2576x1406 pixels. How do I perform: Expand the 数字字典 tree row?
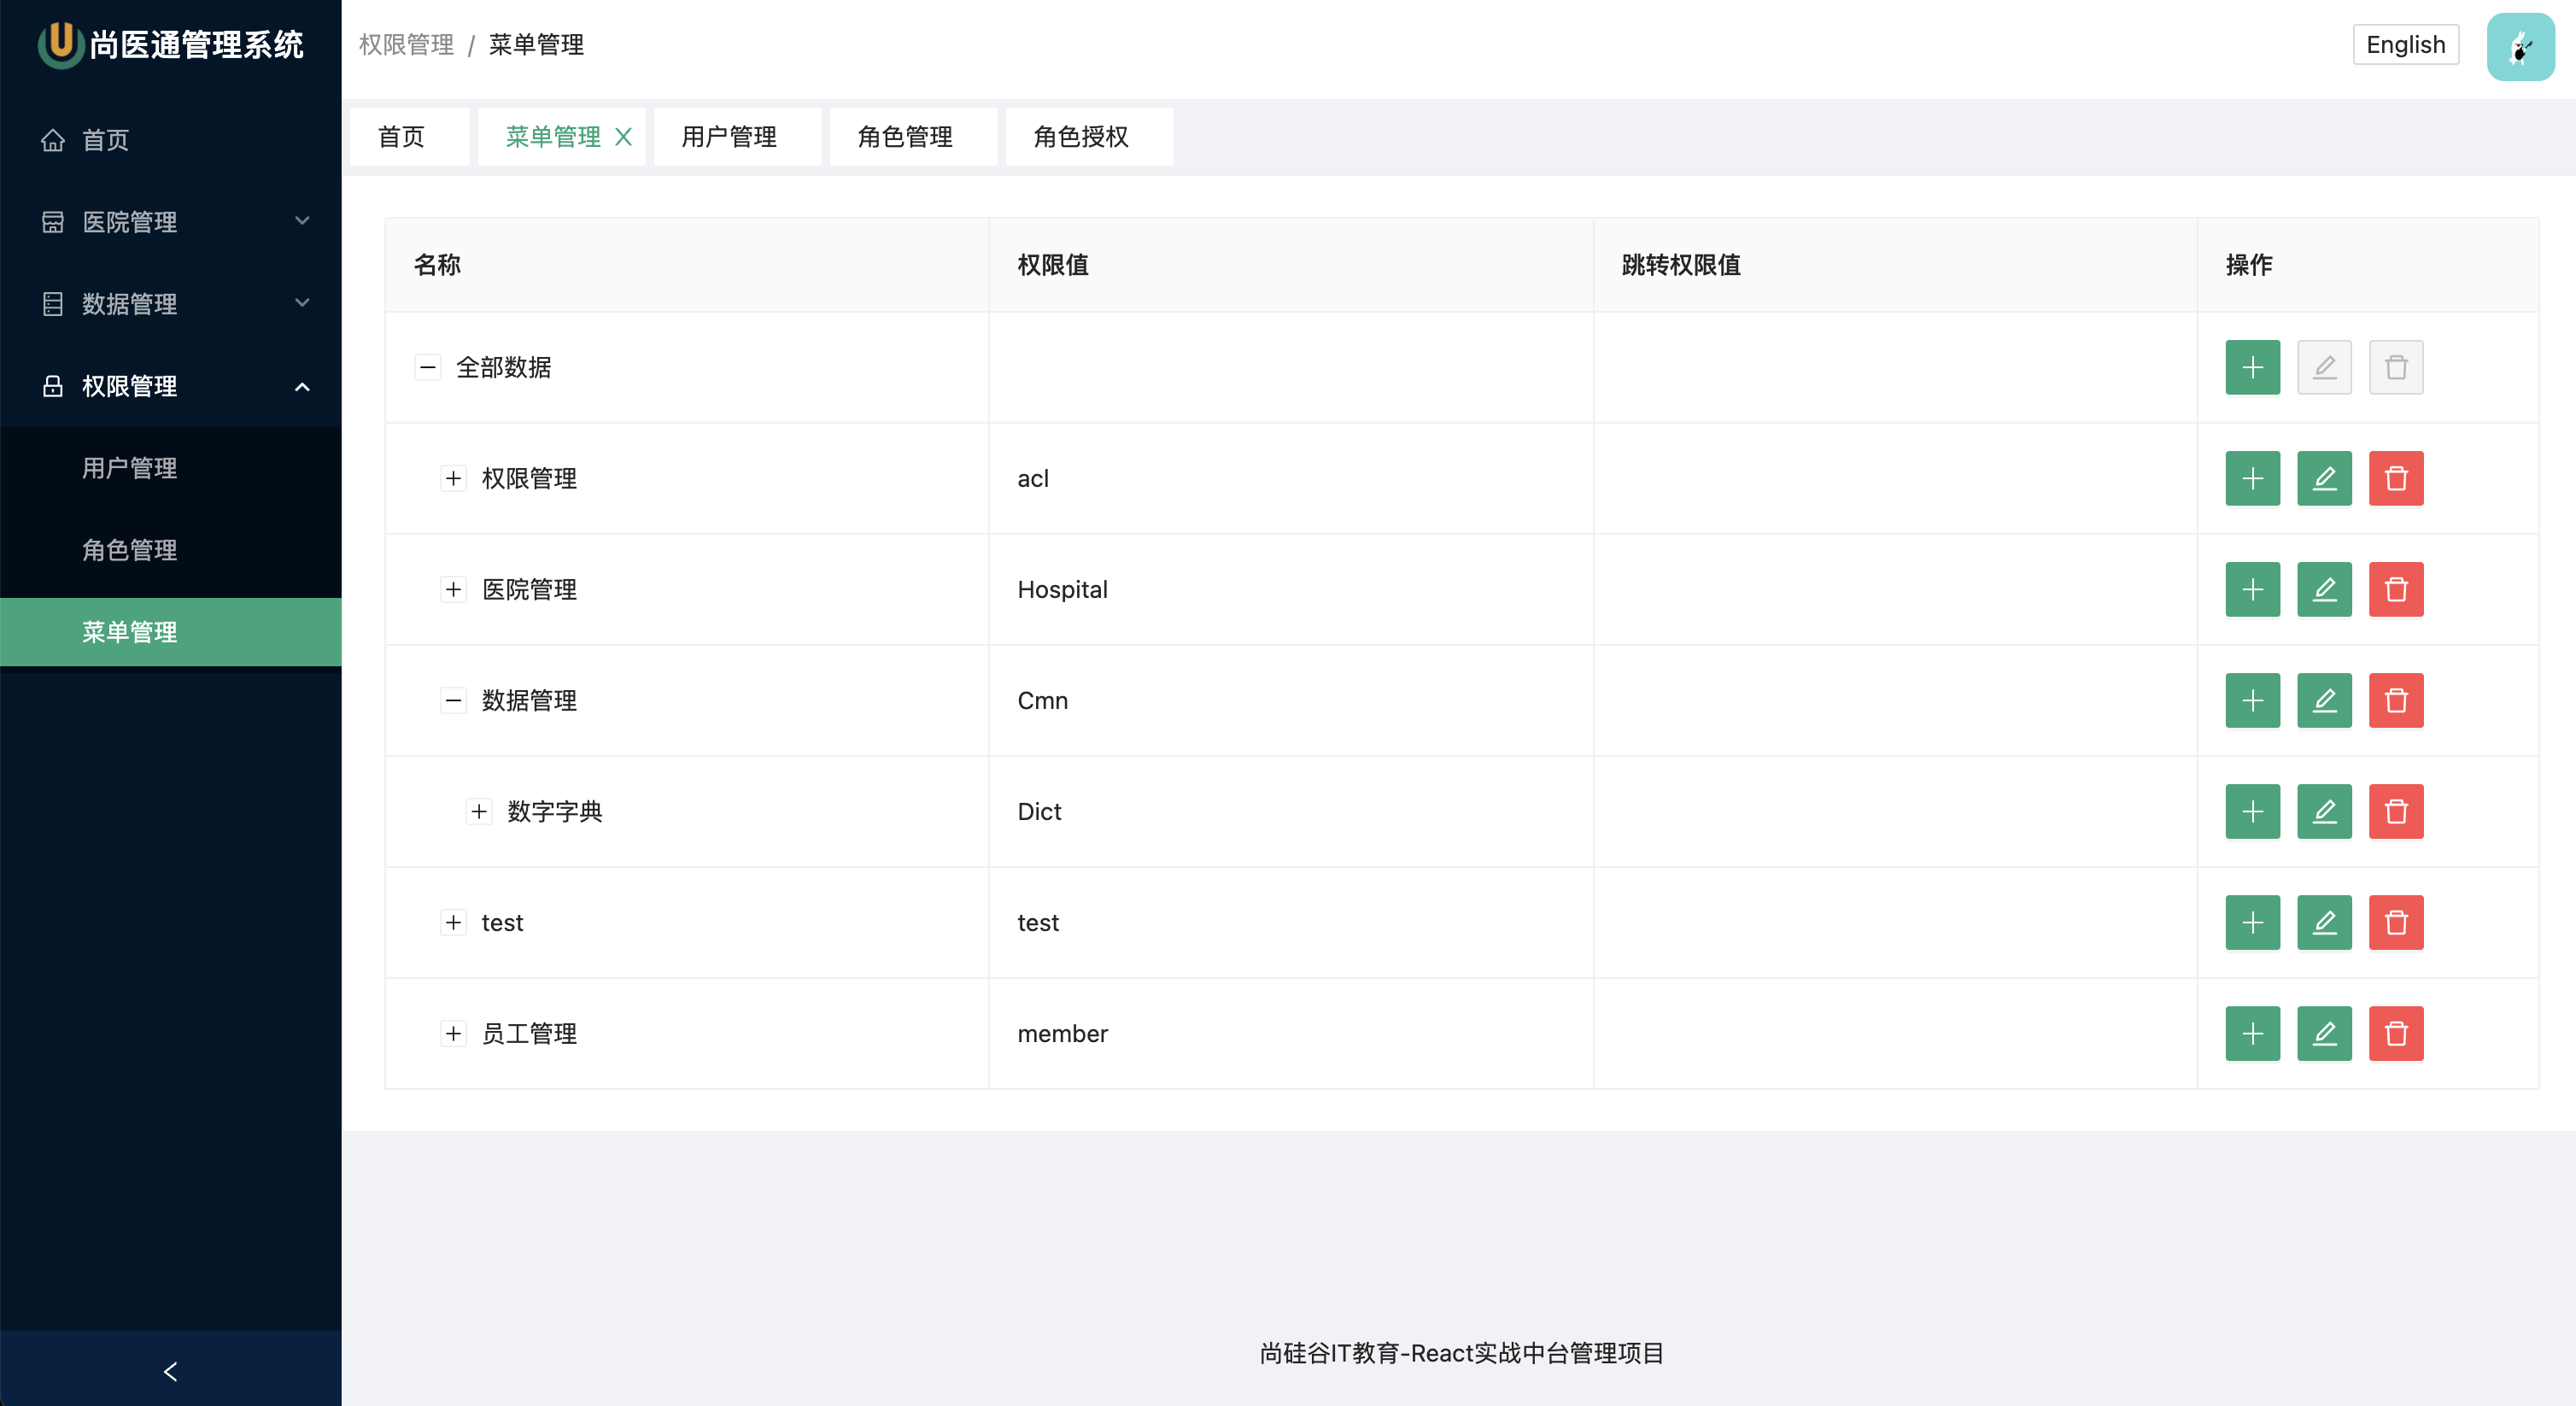coord(479,811)
